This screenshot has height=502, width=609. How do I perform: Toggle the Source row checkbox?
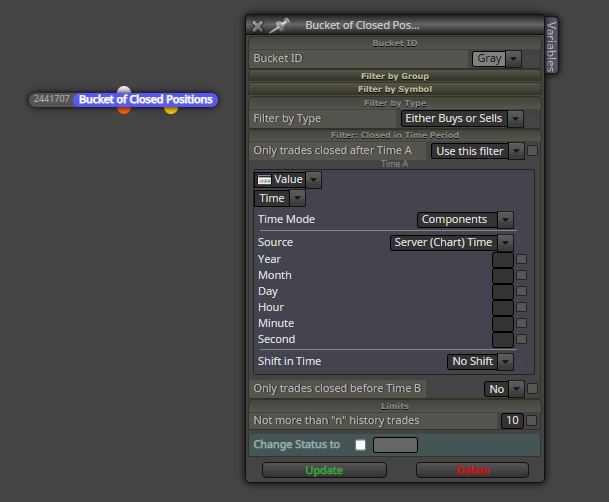[522, 242]
